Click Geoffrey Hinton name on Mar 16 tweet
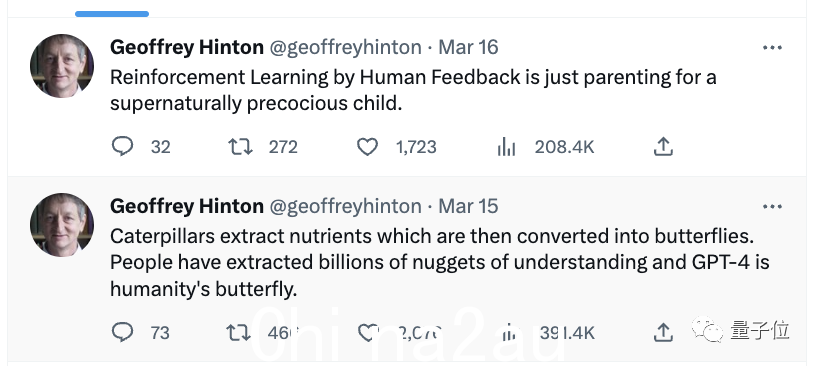Viewport: 816px width, 366px height. tap(187, 47)
